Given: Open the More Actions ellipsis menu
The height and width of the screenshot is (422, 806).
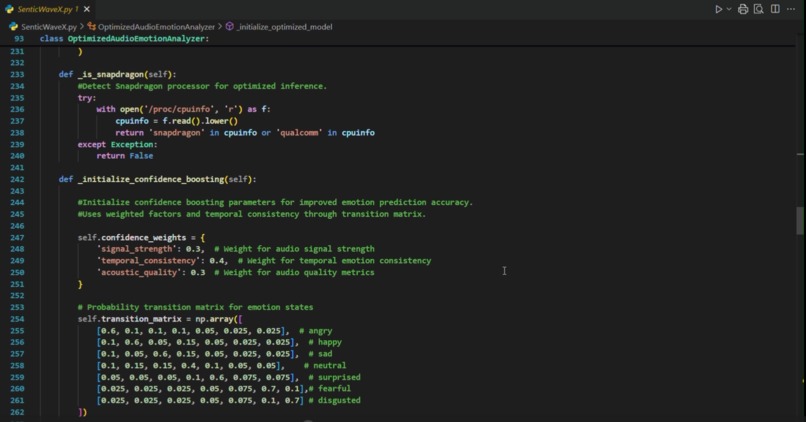Looking at the screenshot, I should [x=791, y=9].
